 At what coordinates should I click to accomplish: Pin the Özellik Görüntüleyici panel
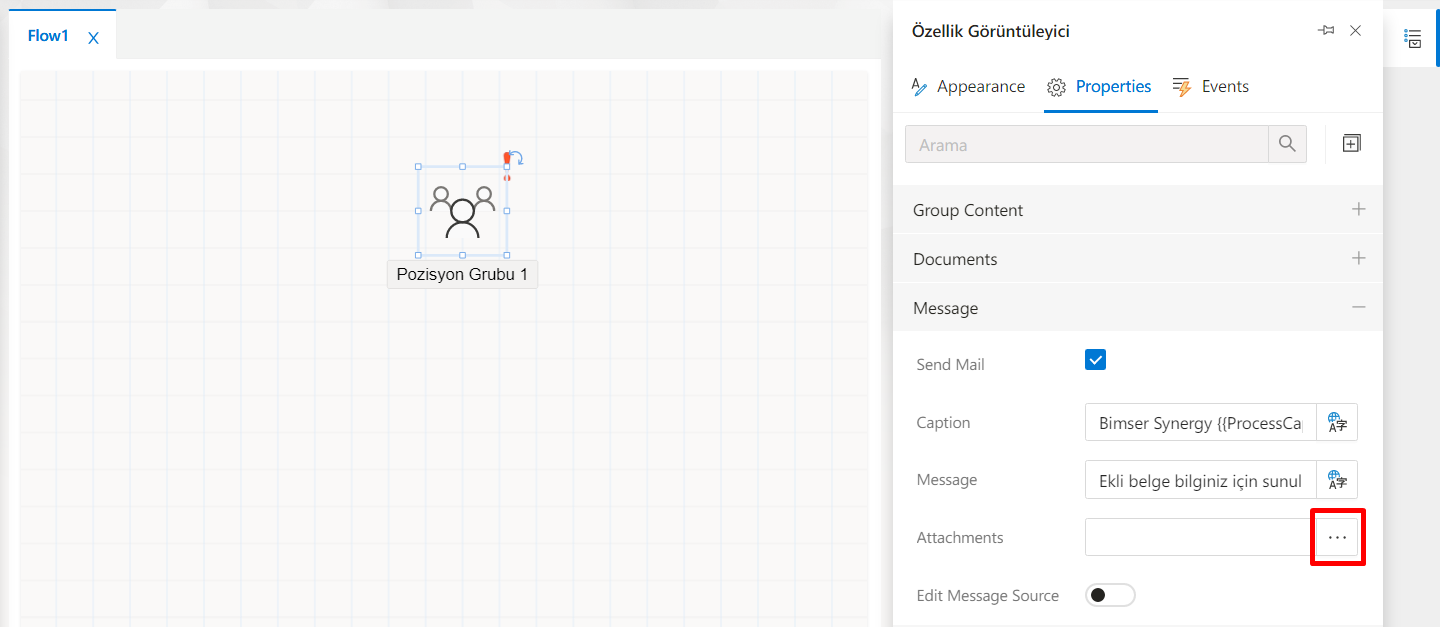coord(1326,31)
